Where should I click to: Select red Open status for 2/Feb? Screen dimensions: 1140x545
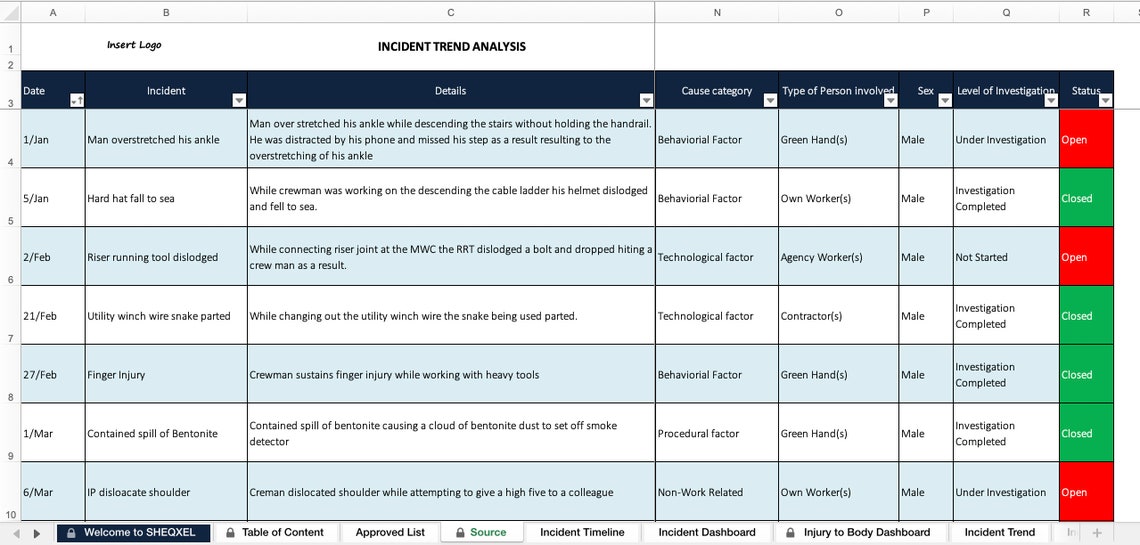pos(1086,257)
